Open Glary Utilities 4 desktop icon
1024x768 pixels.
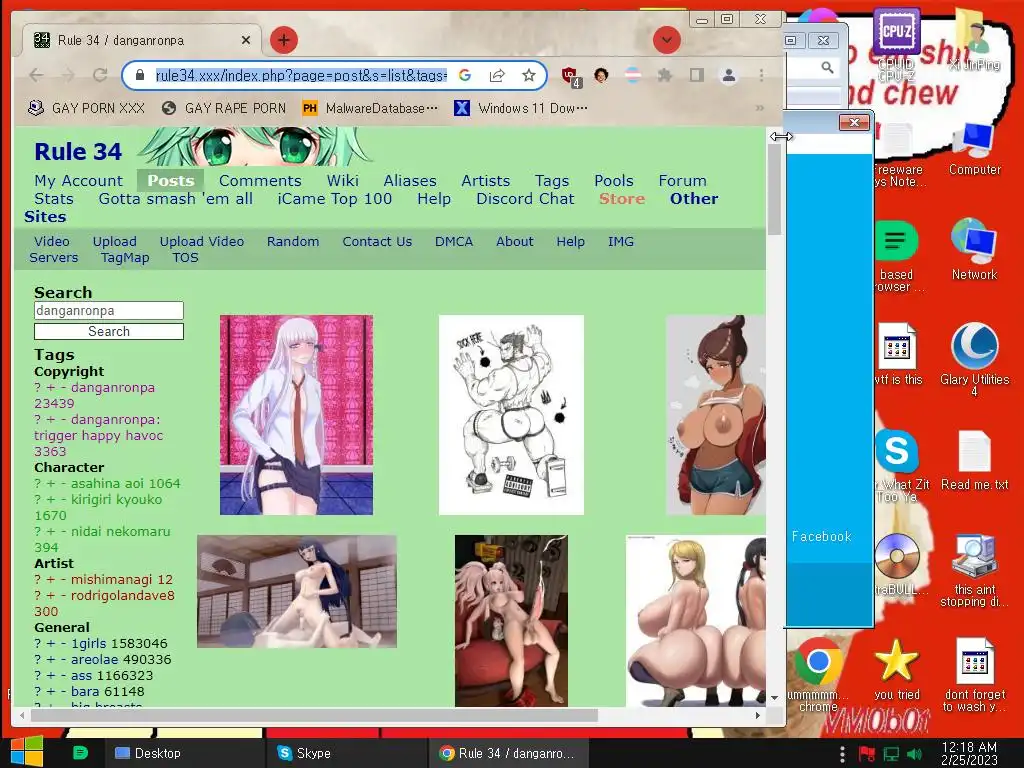coord(974,359)
